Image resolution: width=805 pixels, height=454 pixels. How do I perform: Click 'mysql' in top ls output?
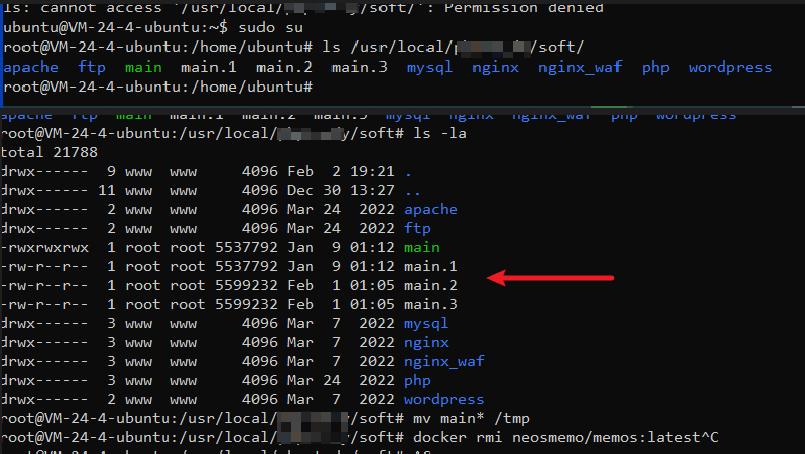click(430, 67)
